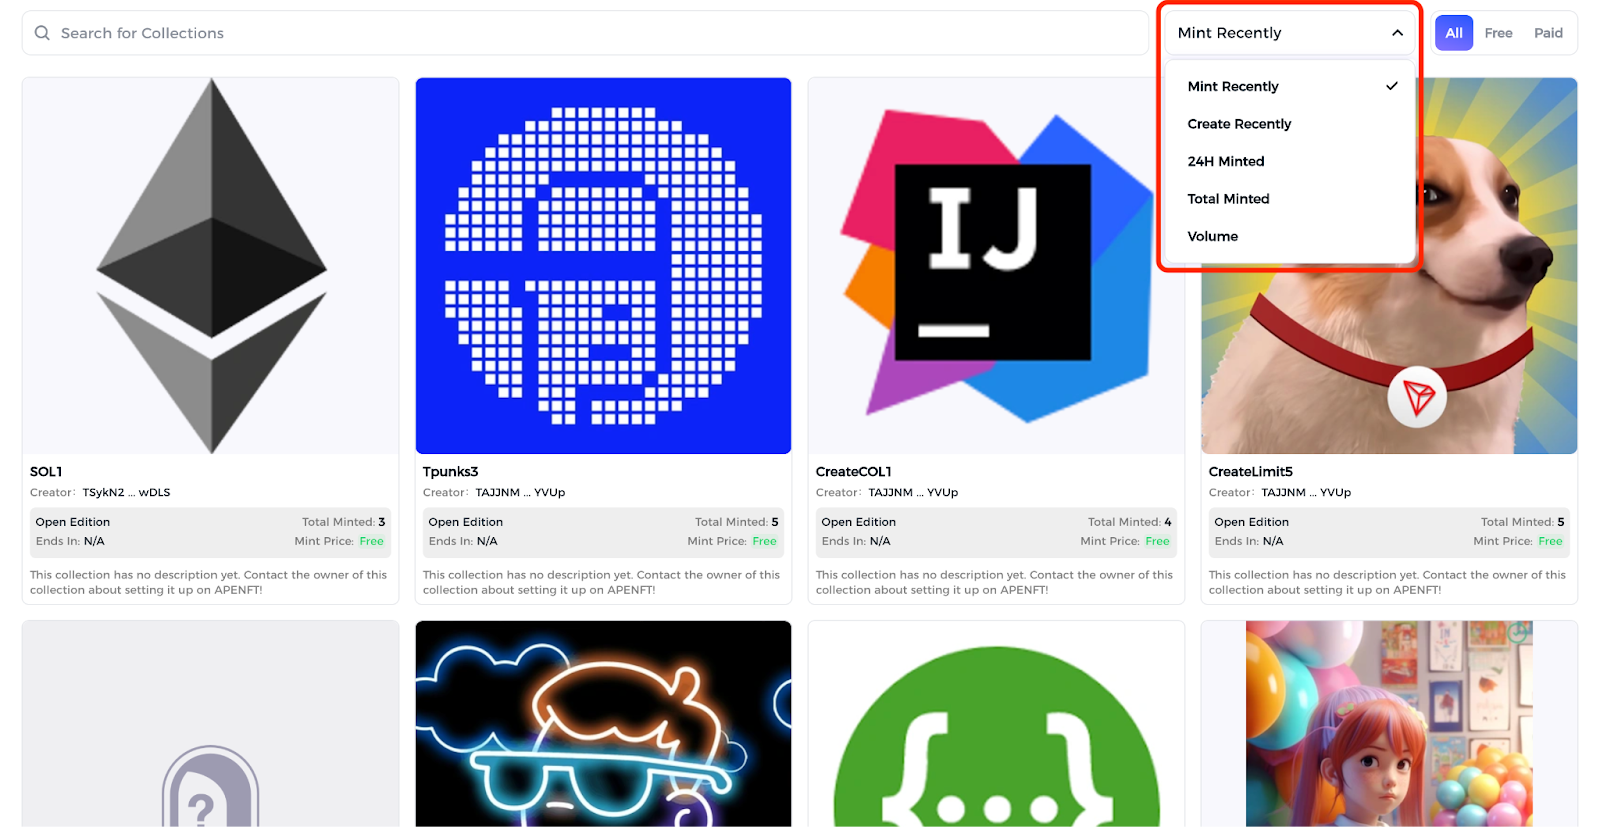The image size is (1600, 827).
Task: Click Total Minted: 4 on CreateCOL1 card
Action: (1129, 522)
